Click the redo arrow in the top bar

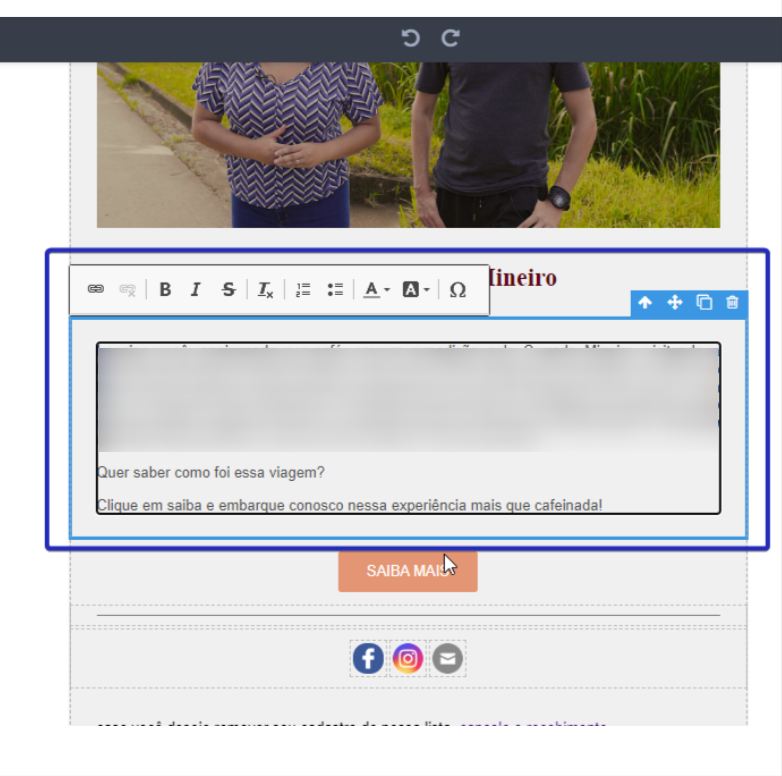[450, 38]
